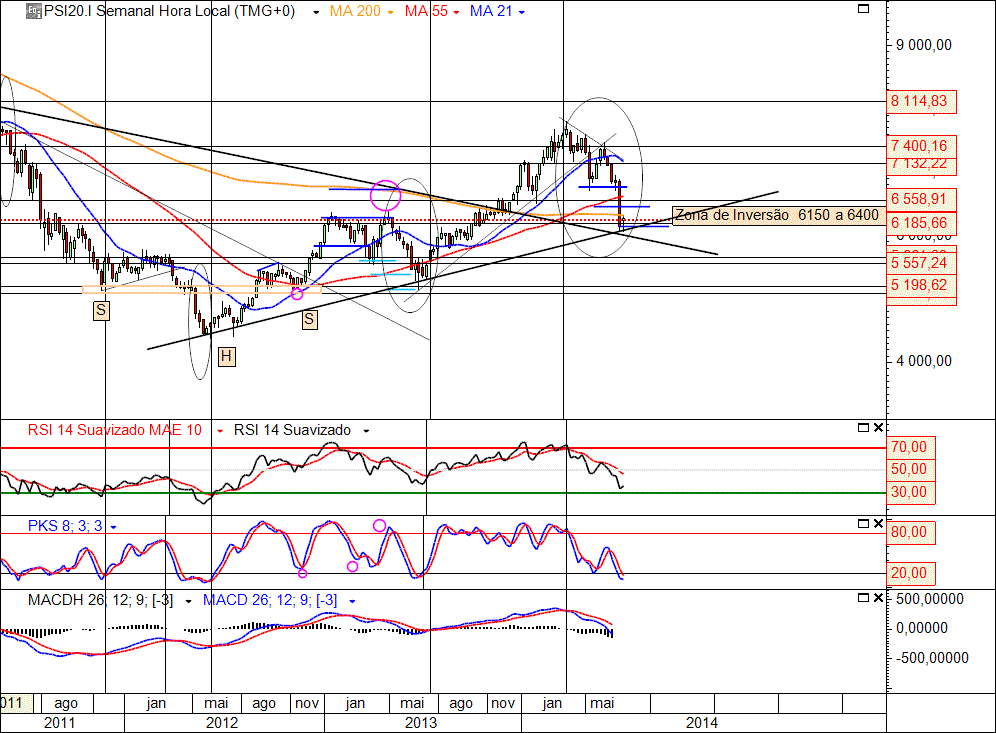996x733 pixels.
Task: Click the 5 557,24 price level tag
Action: coord(921,263)
